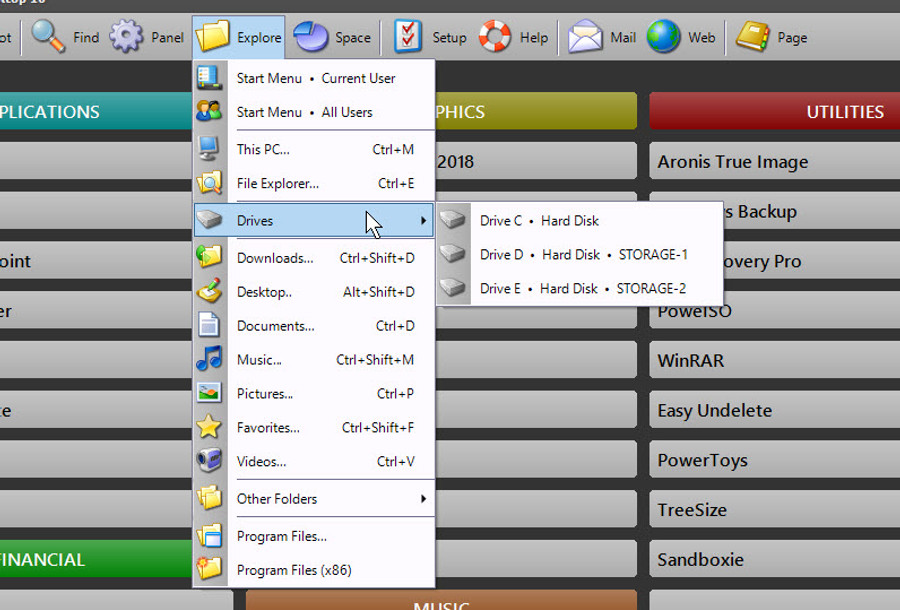This screenshot has height=610, width=900.
Task: Click the Pictures landscape icon
Action: pos(209,393)
